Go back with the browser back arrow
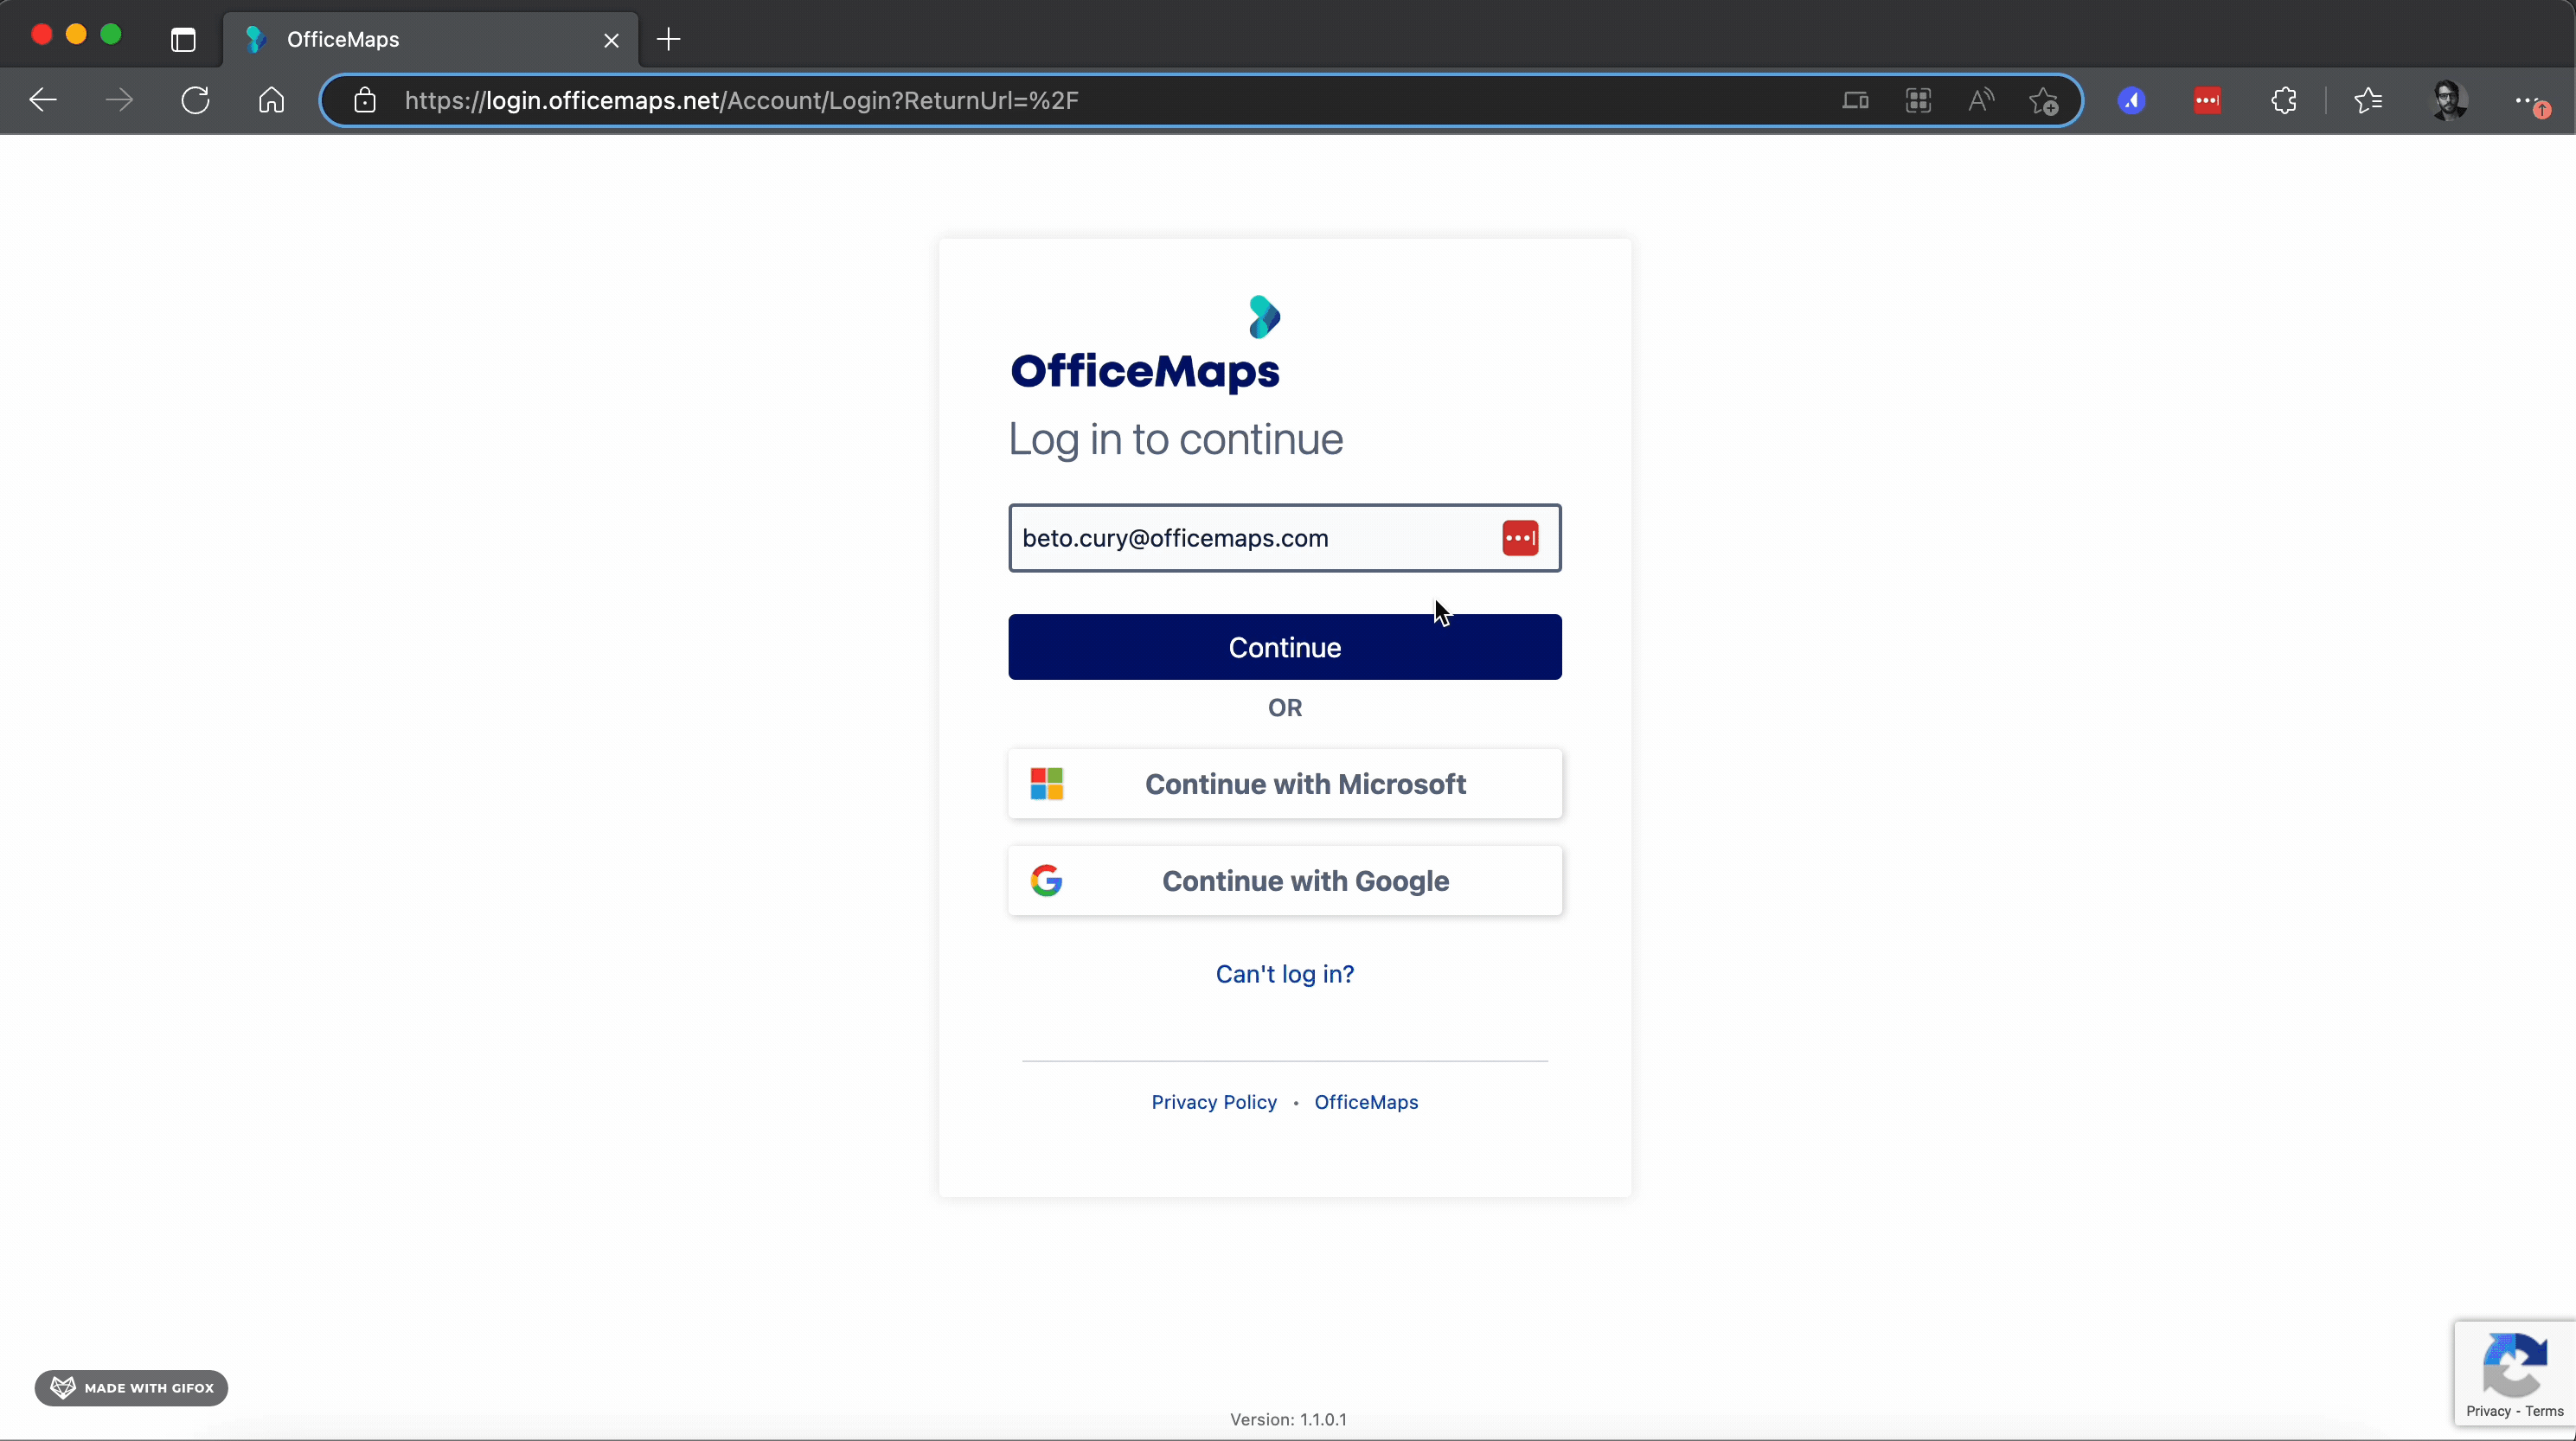Image resolution: width=2576 pixels, height=1441 pixels. coord(43,100)
